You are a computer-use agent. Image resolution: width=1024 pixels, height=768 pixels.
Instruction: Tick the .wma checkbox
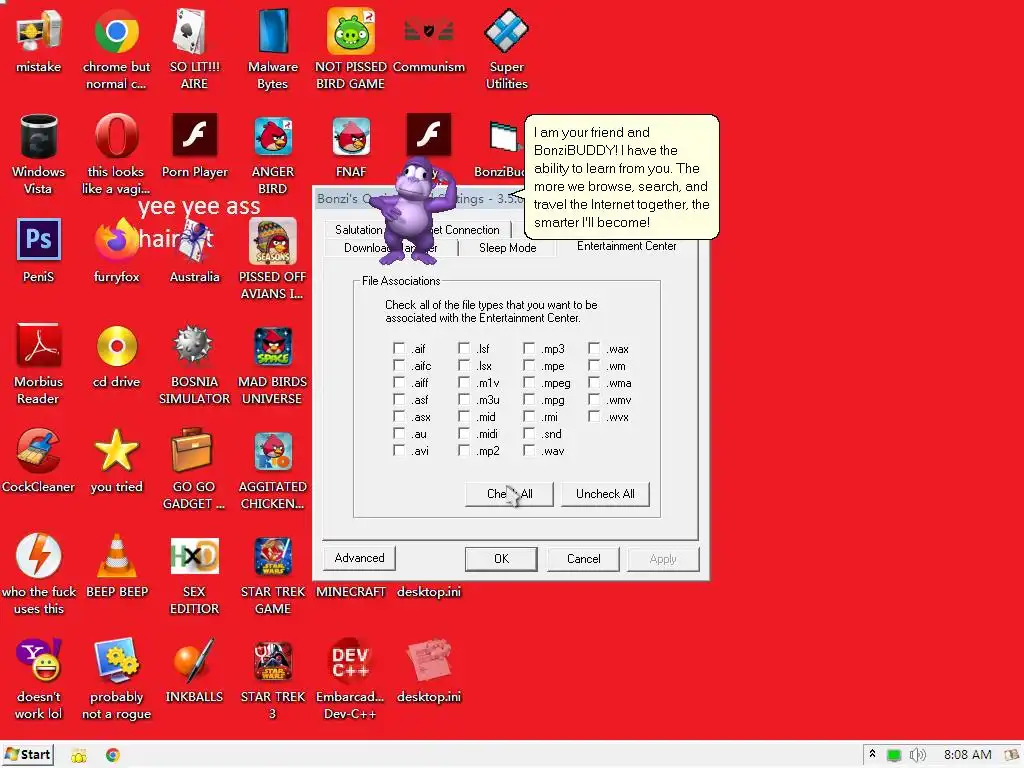tap(594, 382)
